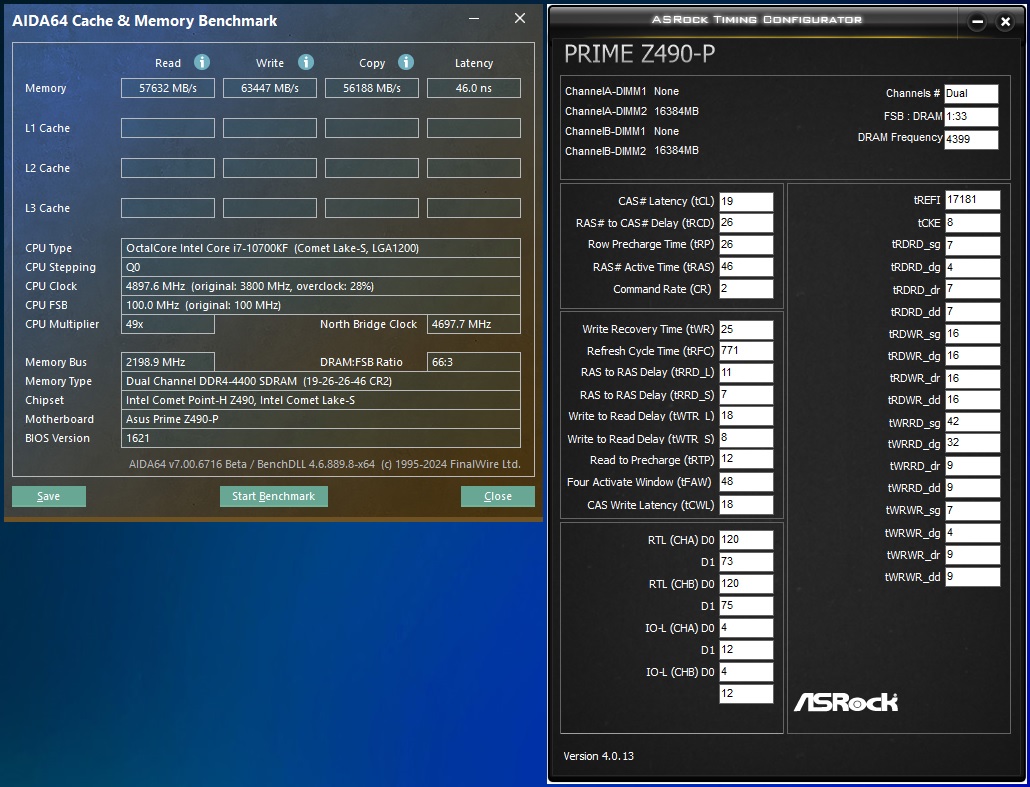Click the Version 4.0.13 label
The image size is (1030, 787).
[x=598, y=756]
